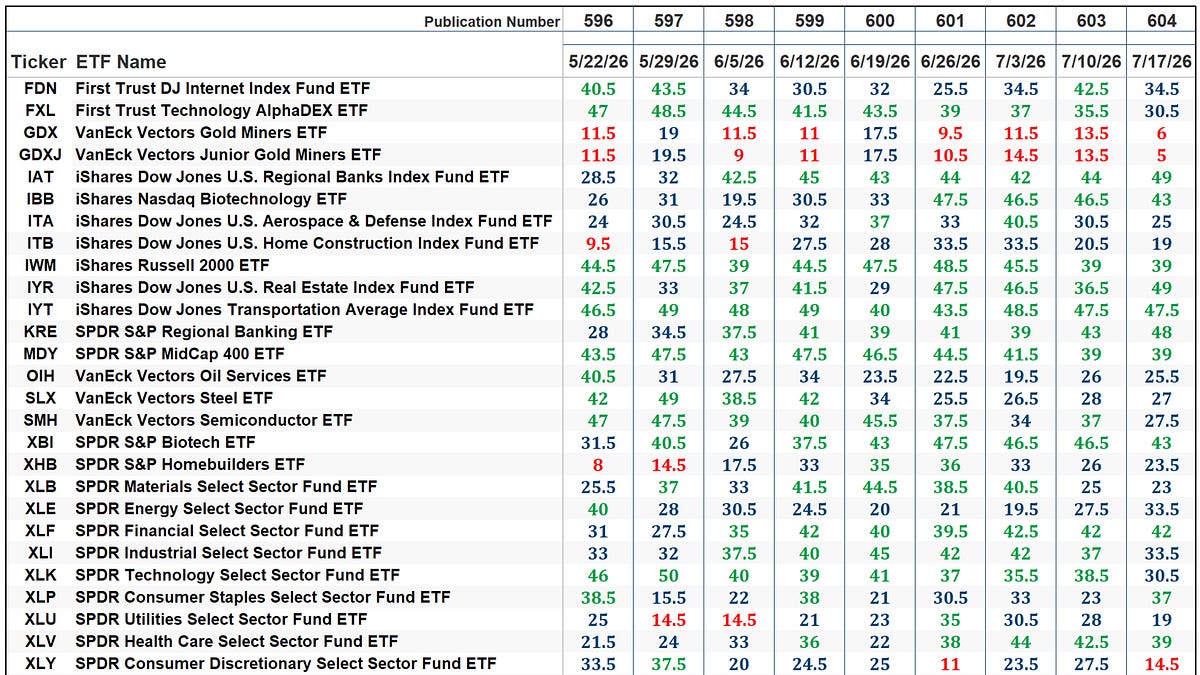
Task: Select 'VanEck Vectors Gold Miners ETF' name
Action: (x=201, y=133)
